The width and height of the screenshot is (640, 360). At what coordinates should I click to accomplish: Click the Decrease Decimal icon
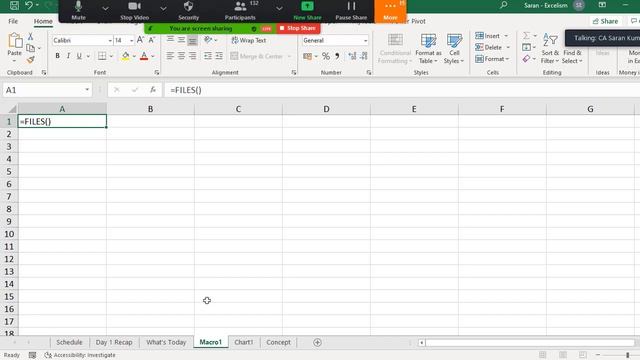point(364,56)
